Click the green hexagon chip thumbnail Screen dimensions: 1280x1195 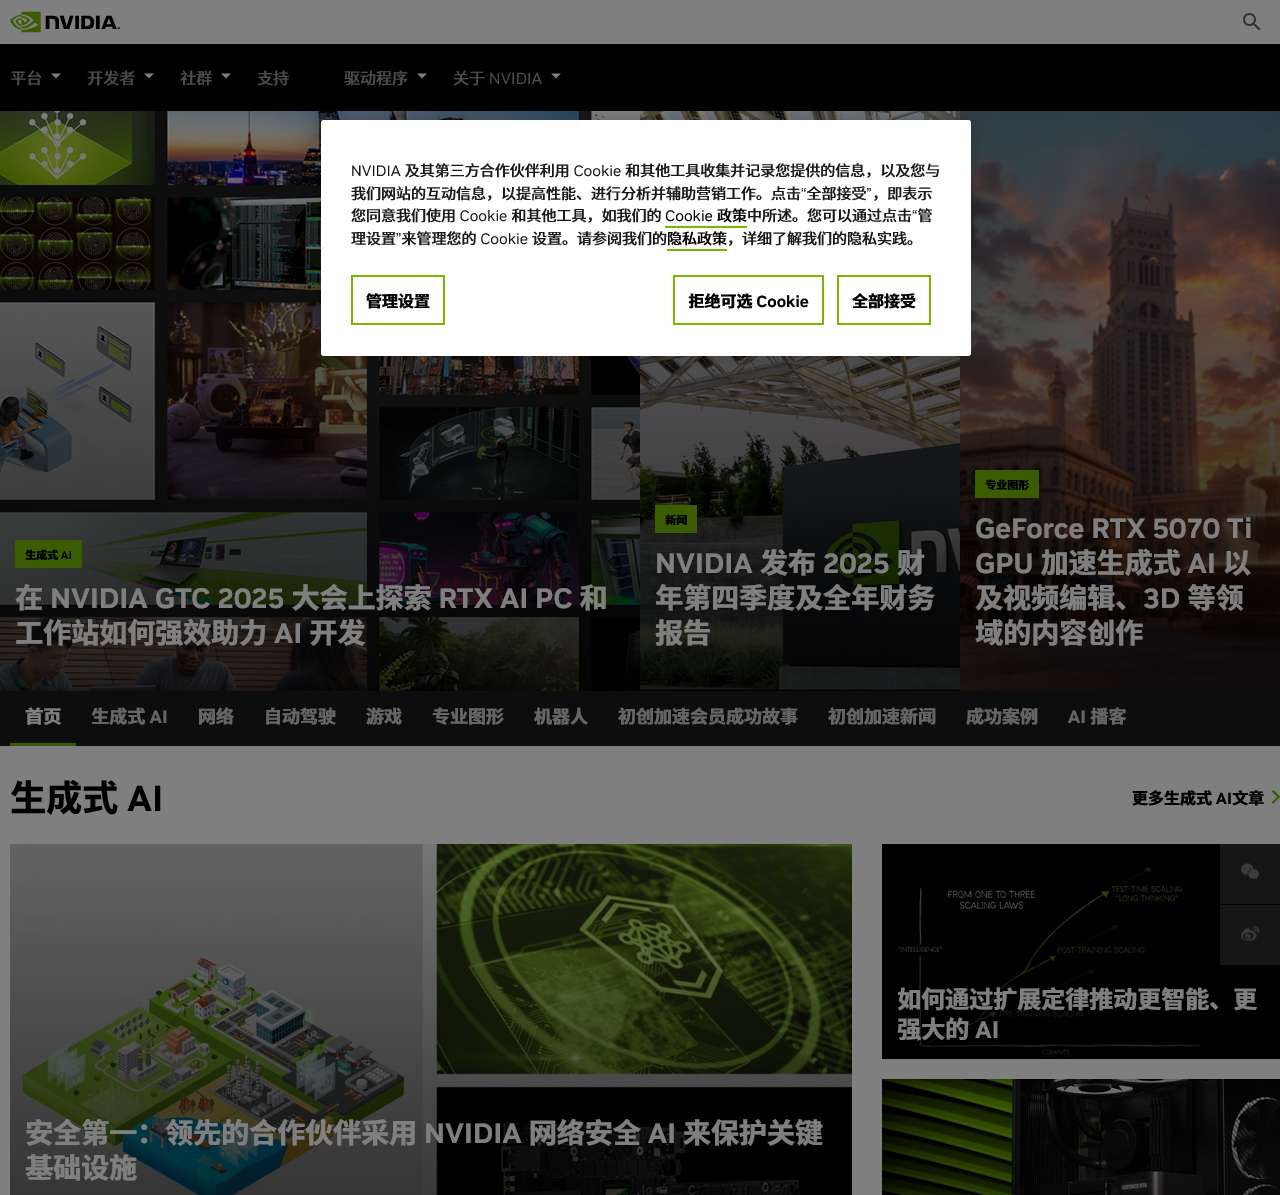644,958
